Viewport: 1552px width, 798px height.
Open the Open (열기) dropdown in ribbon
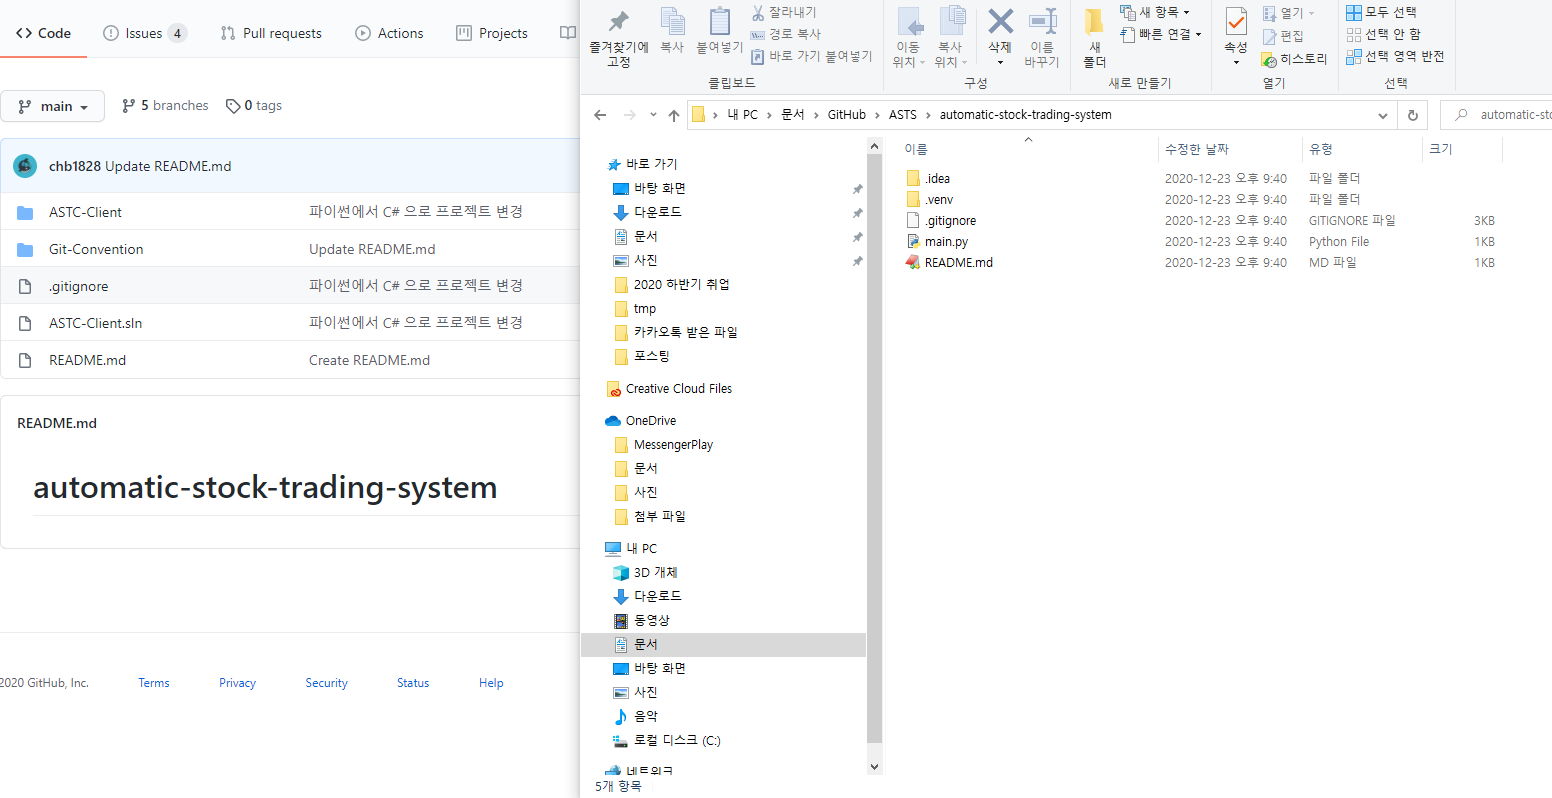coord(1289,13)
